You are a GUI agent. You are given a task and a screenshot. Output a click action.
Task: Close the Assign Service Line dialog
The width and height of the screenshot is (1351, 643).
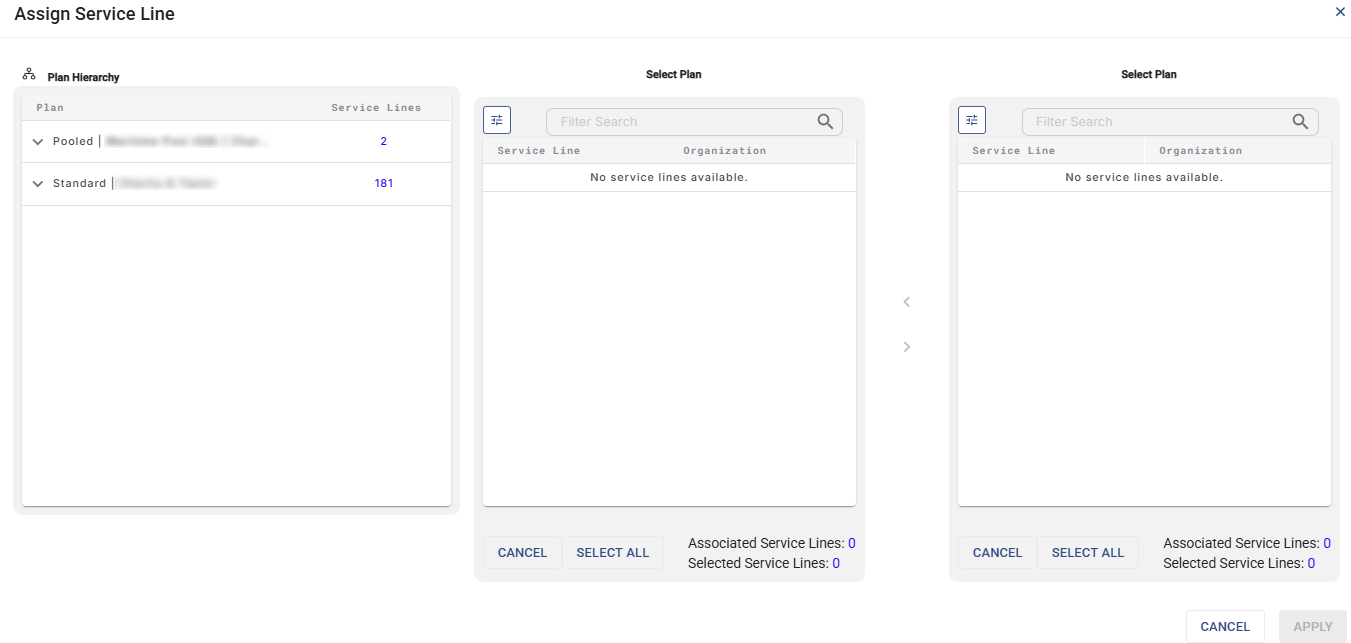coord(1340,12)
